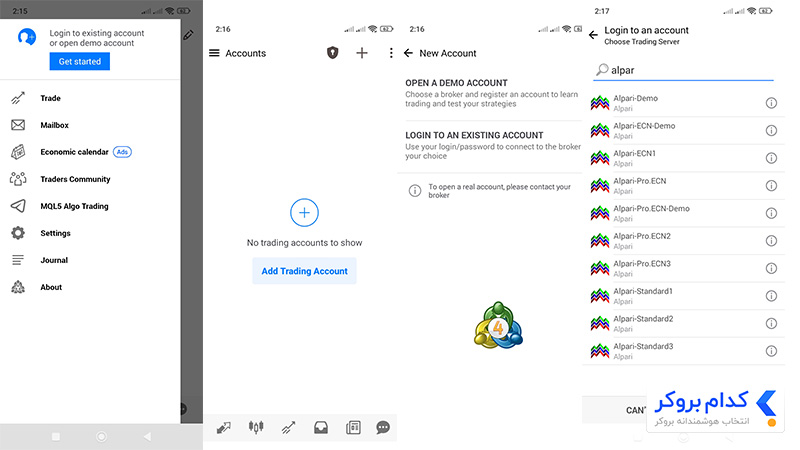This screenshot has height=450, width=800.
Task: Click the search magnifier icon
Action: [602, 69]
